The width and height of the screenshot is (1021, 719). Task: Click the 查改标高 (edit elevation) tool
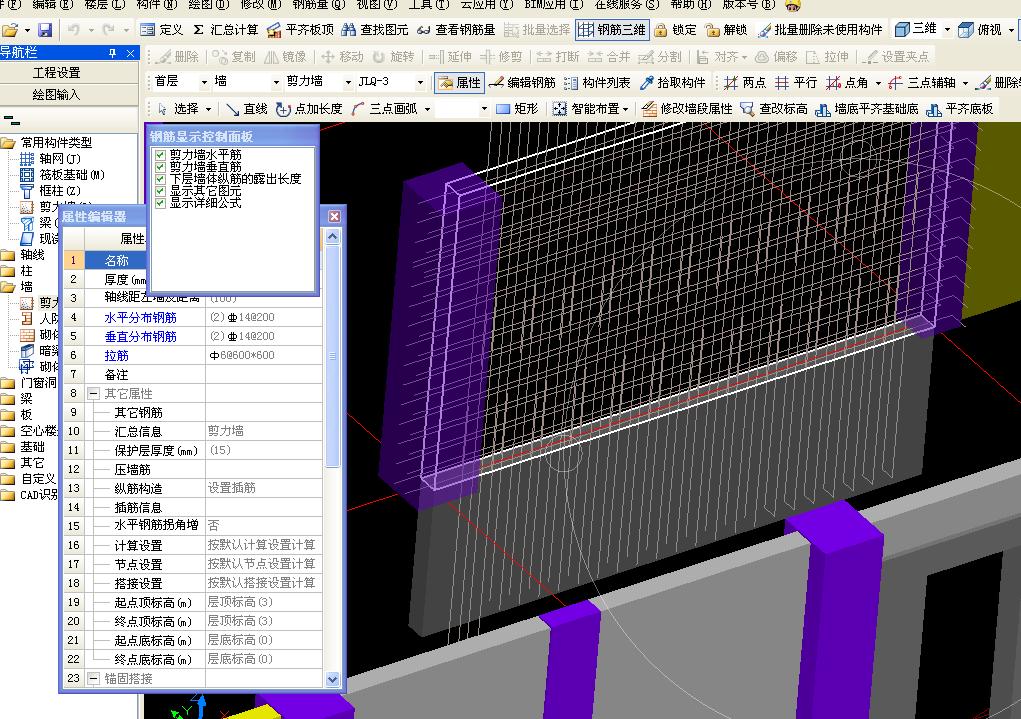774,108
